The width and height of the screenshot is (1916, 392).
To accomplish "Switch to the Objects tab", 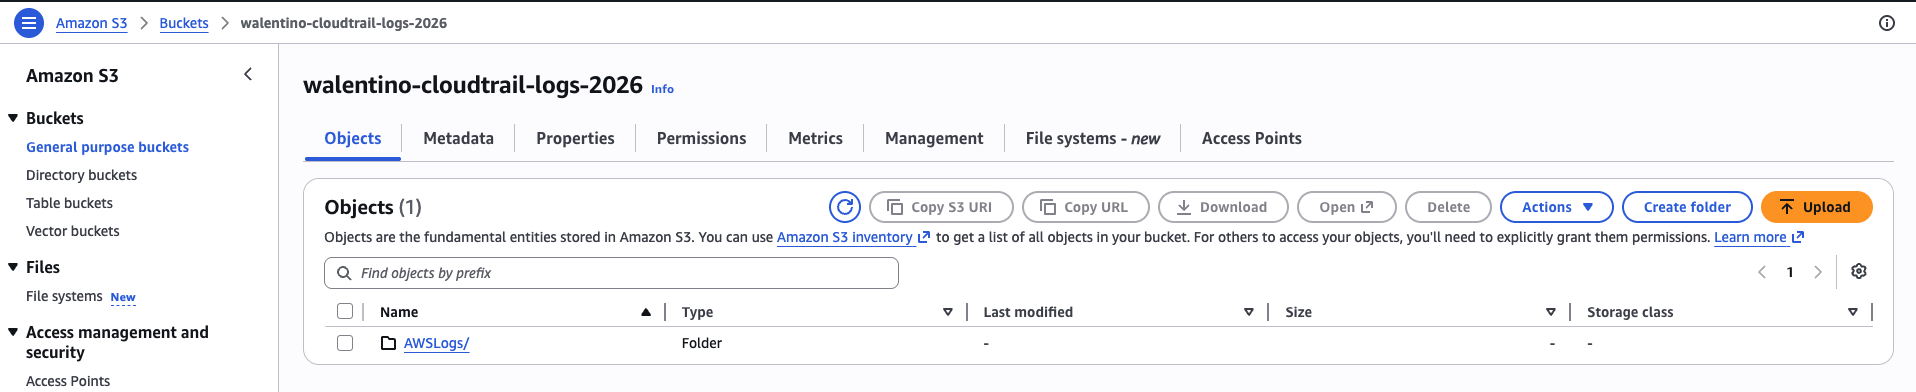I will point(353,138).
